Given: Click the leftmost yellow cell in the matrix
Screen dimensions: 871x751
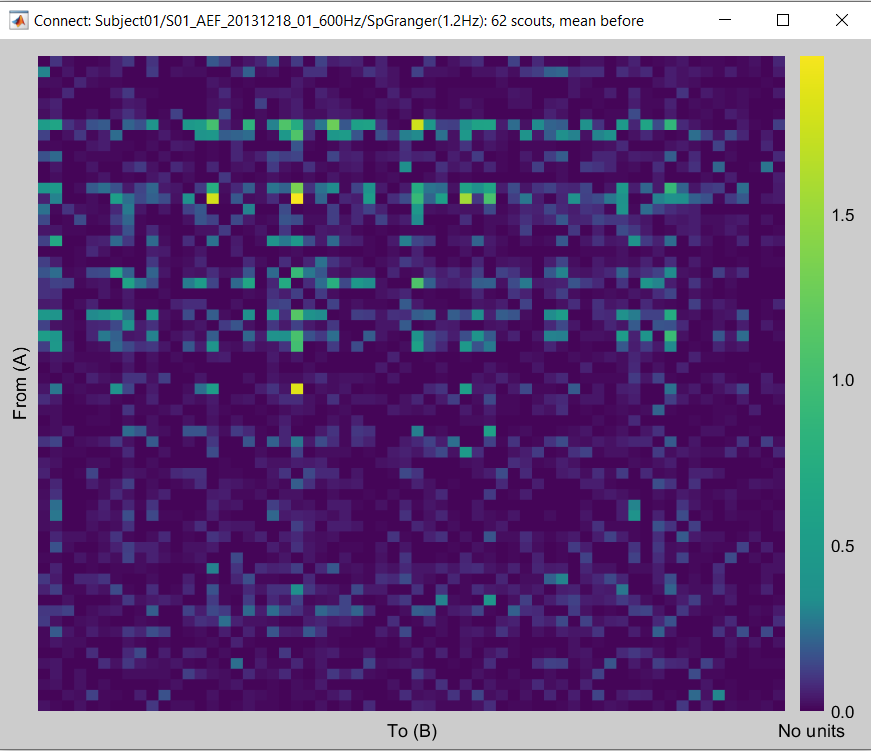Looking at the screenshot, I should pyautogui.click(x=212, y=198).
